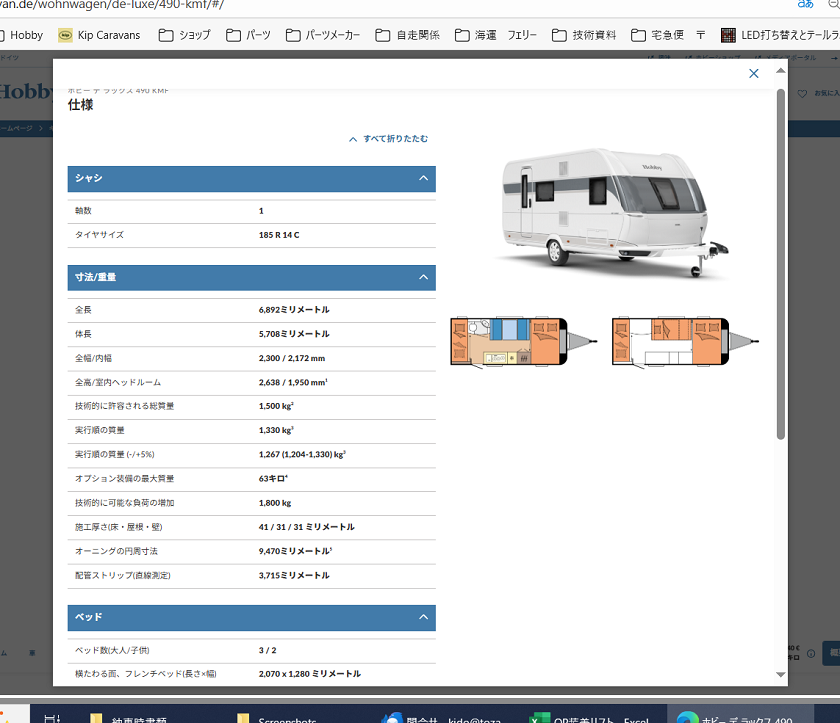
Task: Open the 宅急便 bookmark folder
Action: 657,35
